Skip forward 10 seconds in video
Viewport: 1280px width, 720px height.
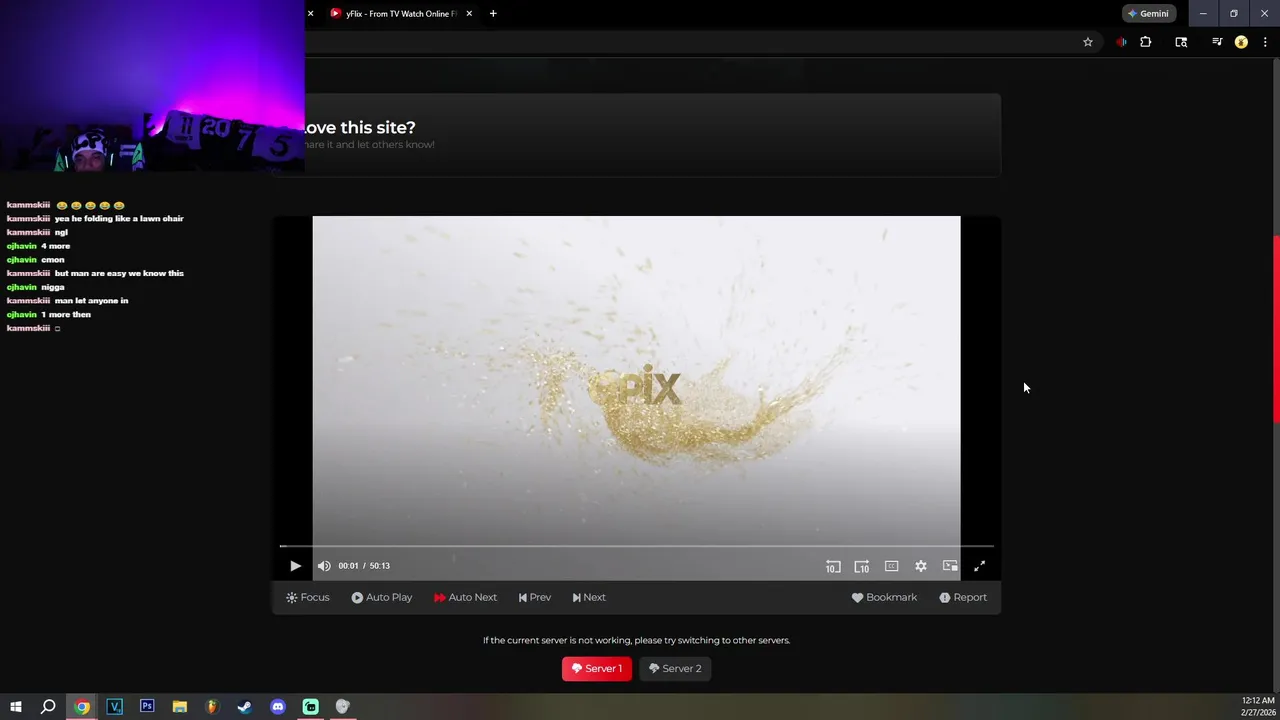(x=862, y=566)
